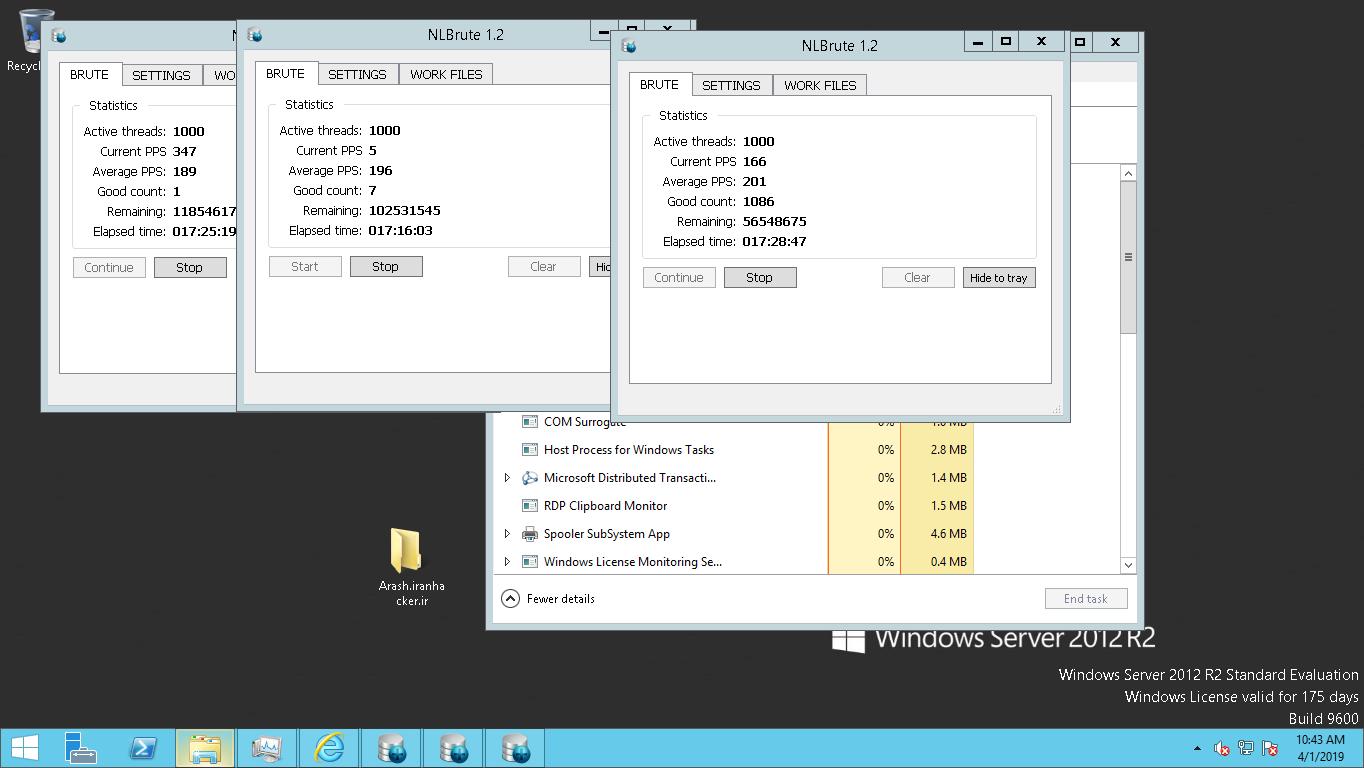Click the Remaining value 56548675

[774, 222]
